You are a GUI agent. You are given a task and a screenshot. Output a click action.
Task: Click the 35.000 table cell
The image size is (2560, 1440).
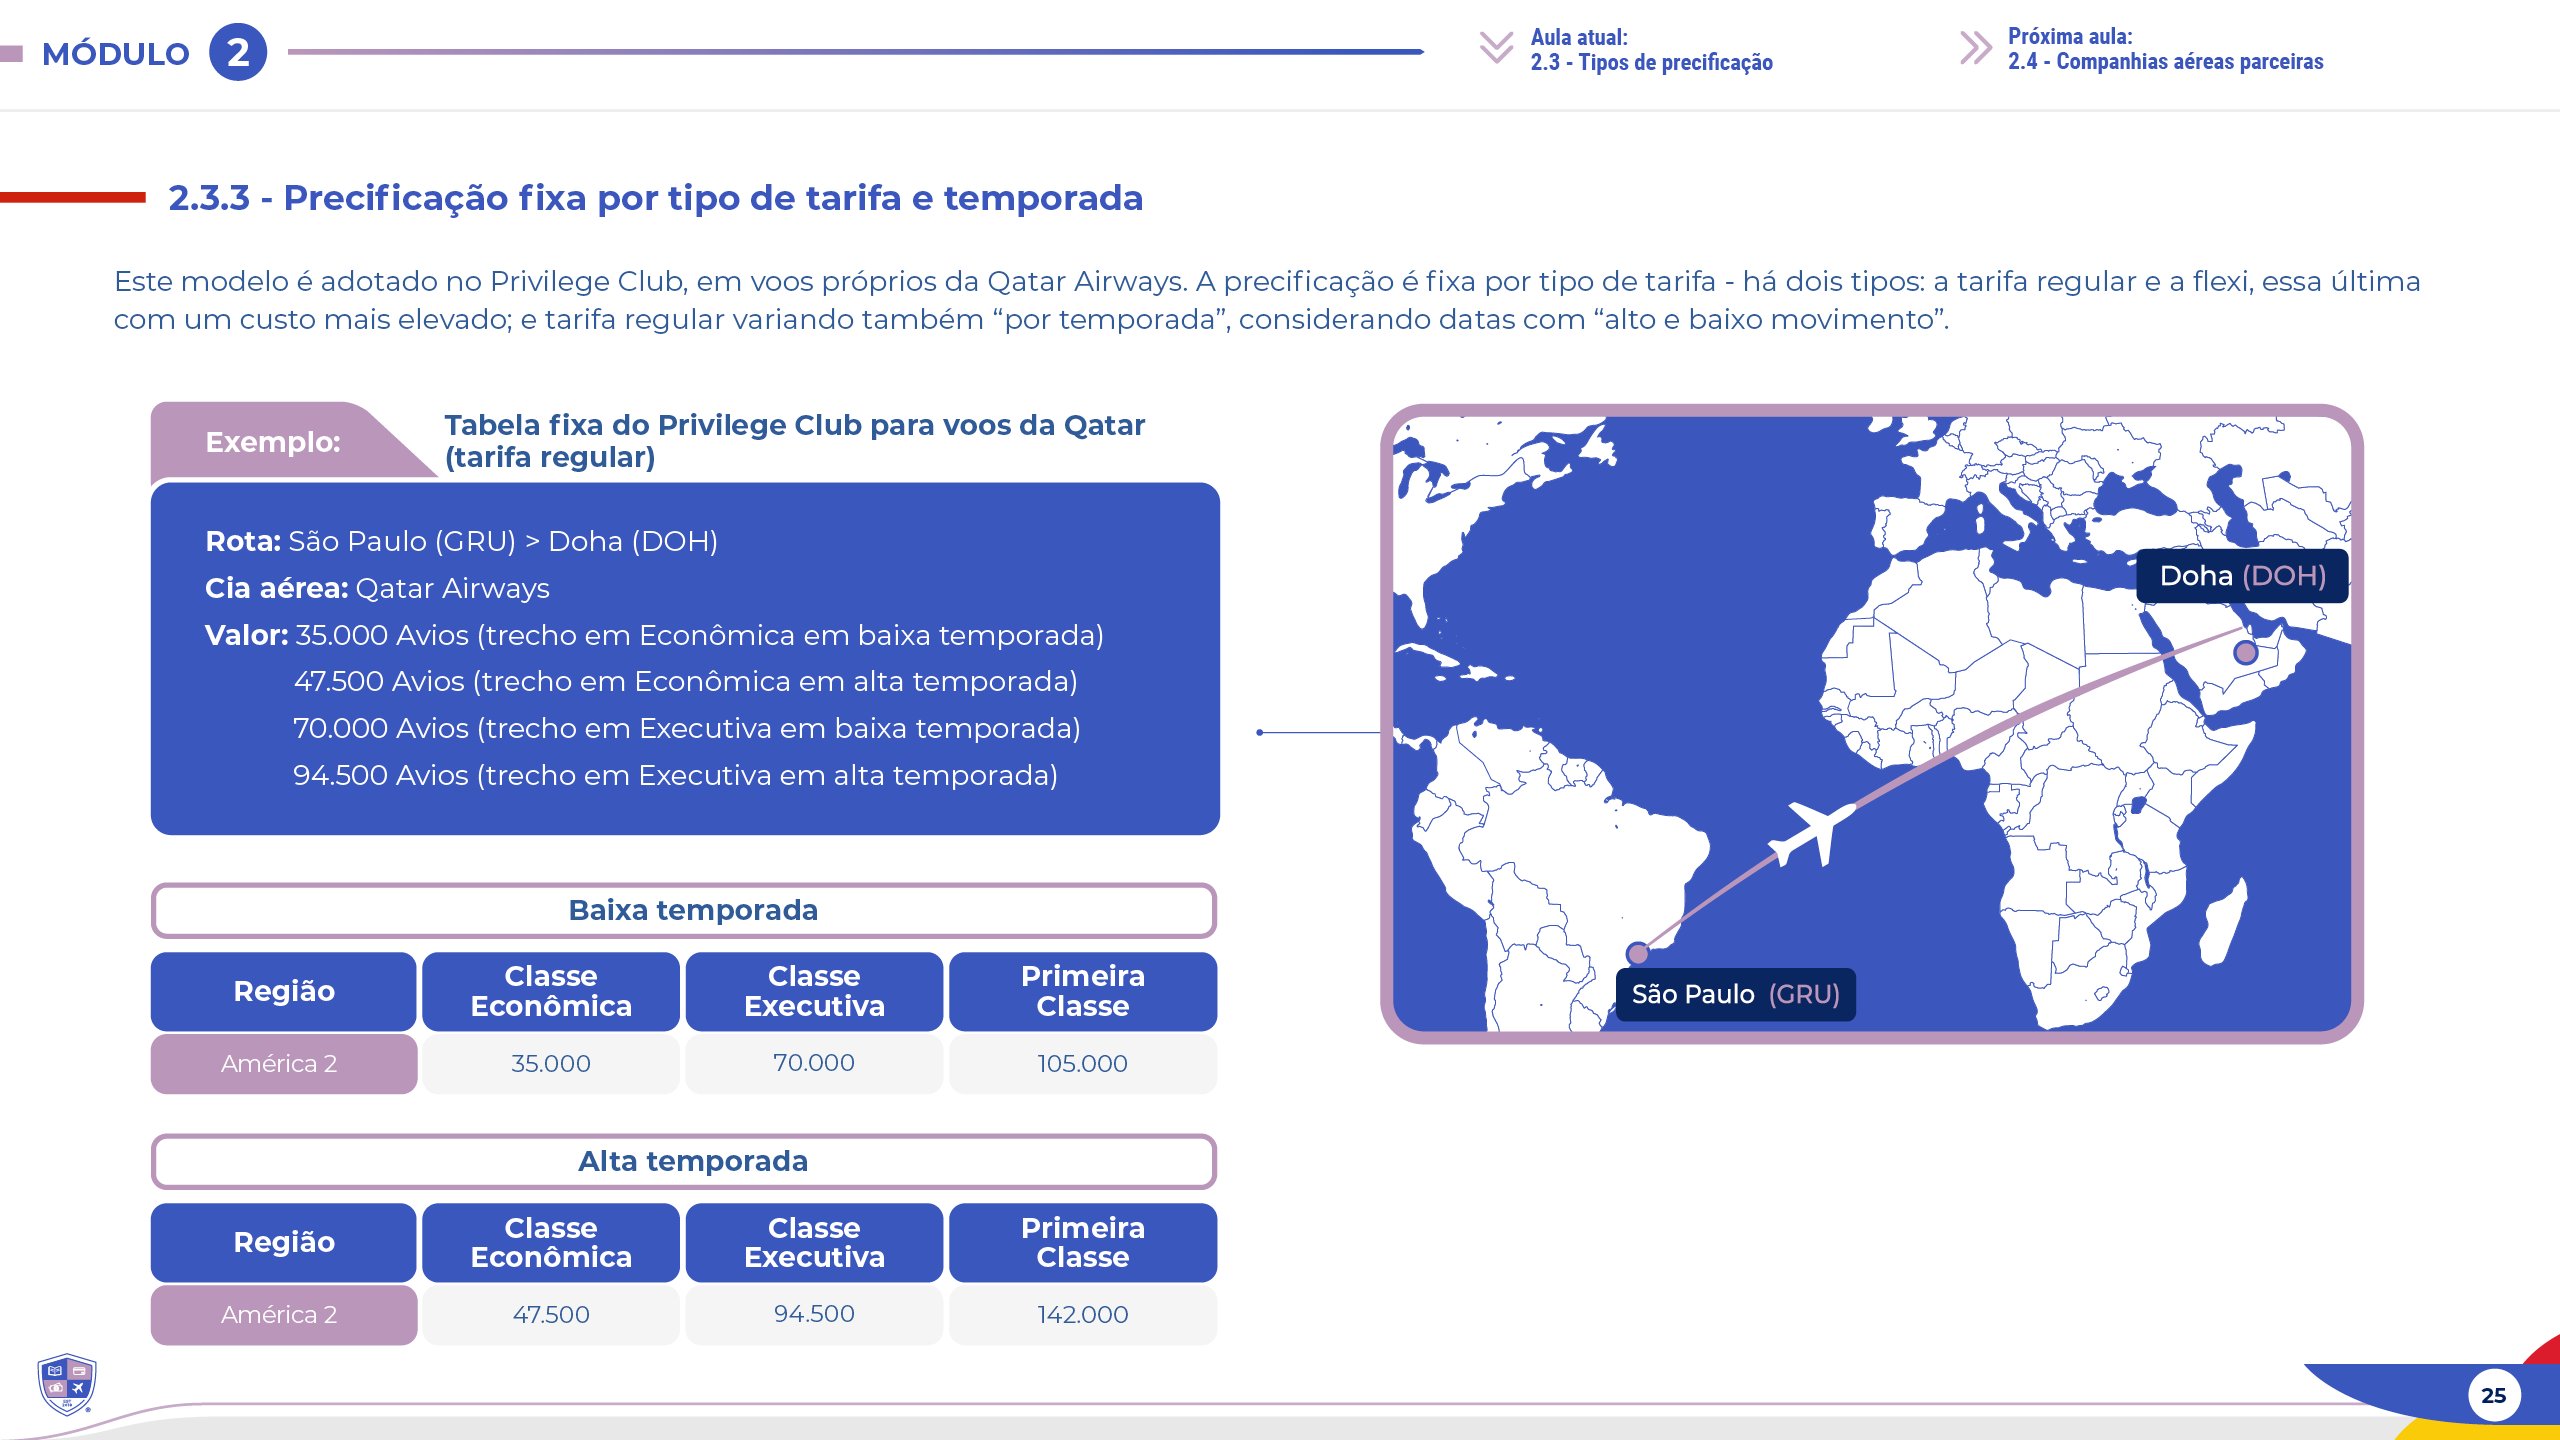551,1064
